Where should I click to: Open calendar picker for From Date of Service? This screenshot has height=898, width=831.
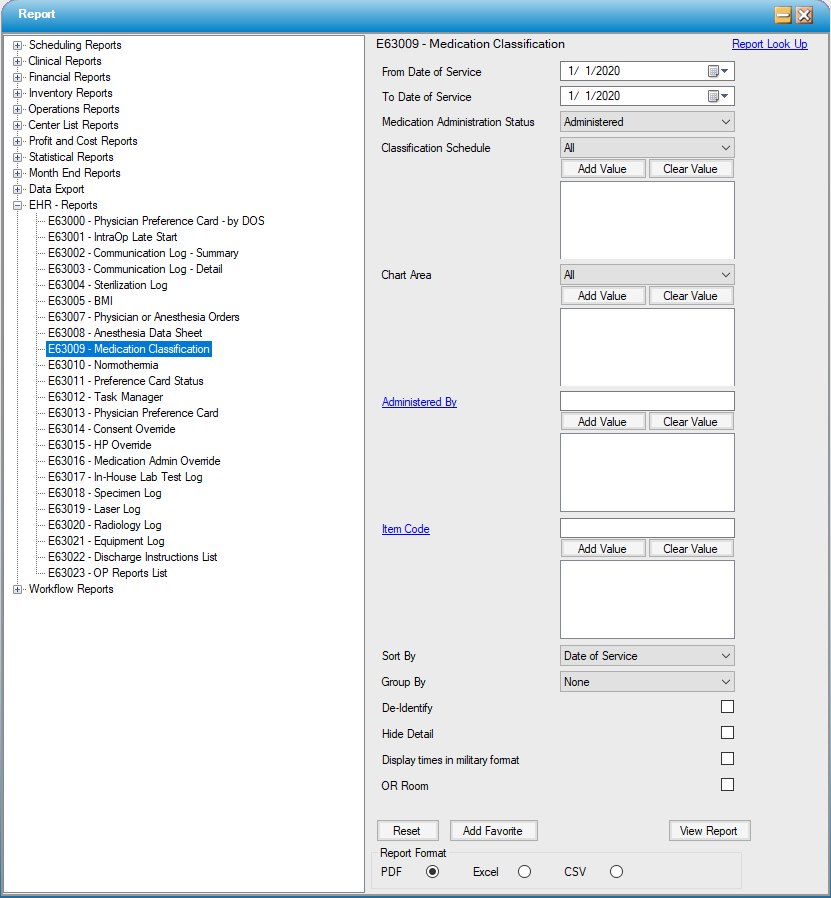(x=719, y=71)
